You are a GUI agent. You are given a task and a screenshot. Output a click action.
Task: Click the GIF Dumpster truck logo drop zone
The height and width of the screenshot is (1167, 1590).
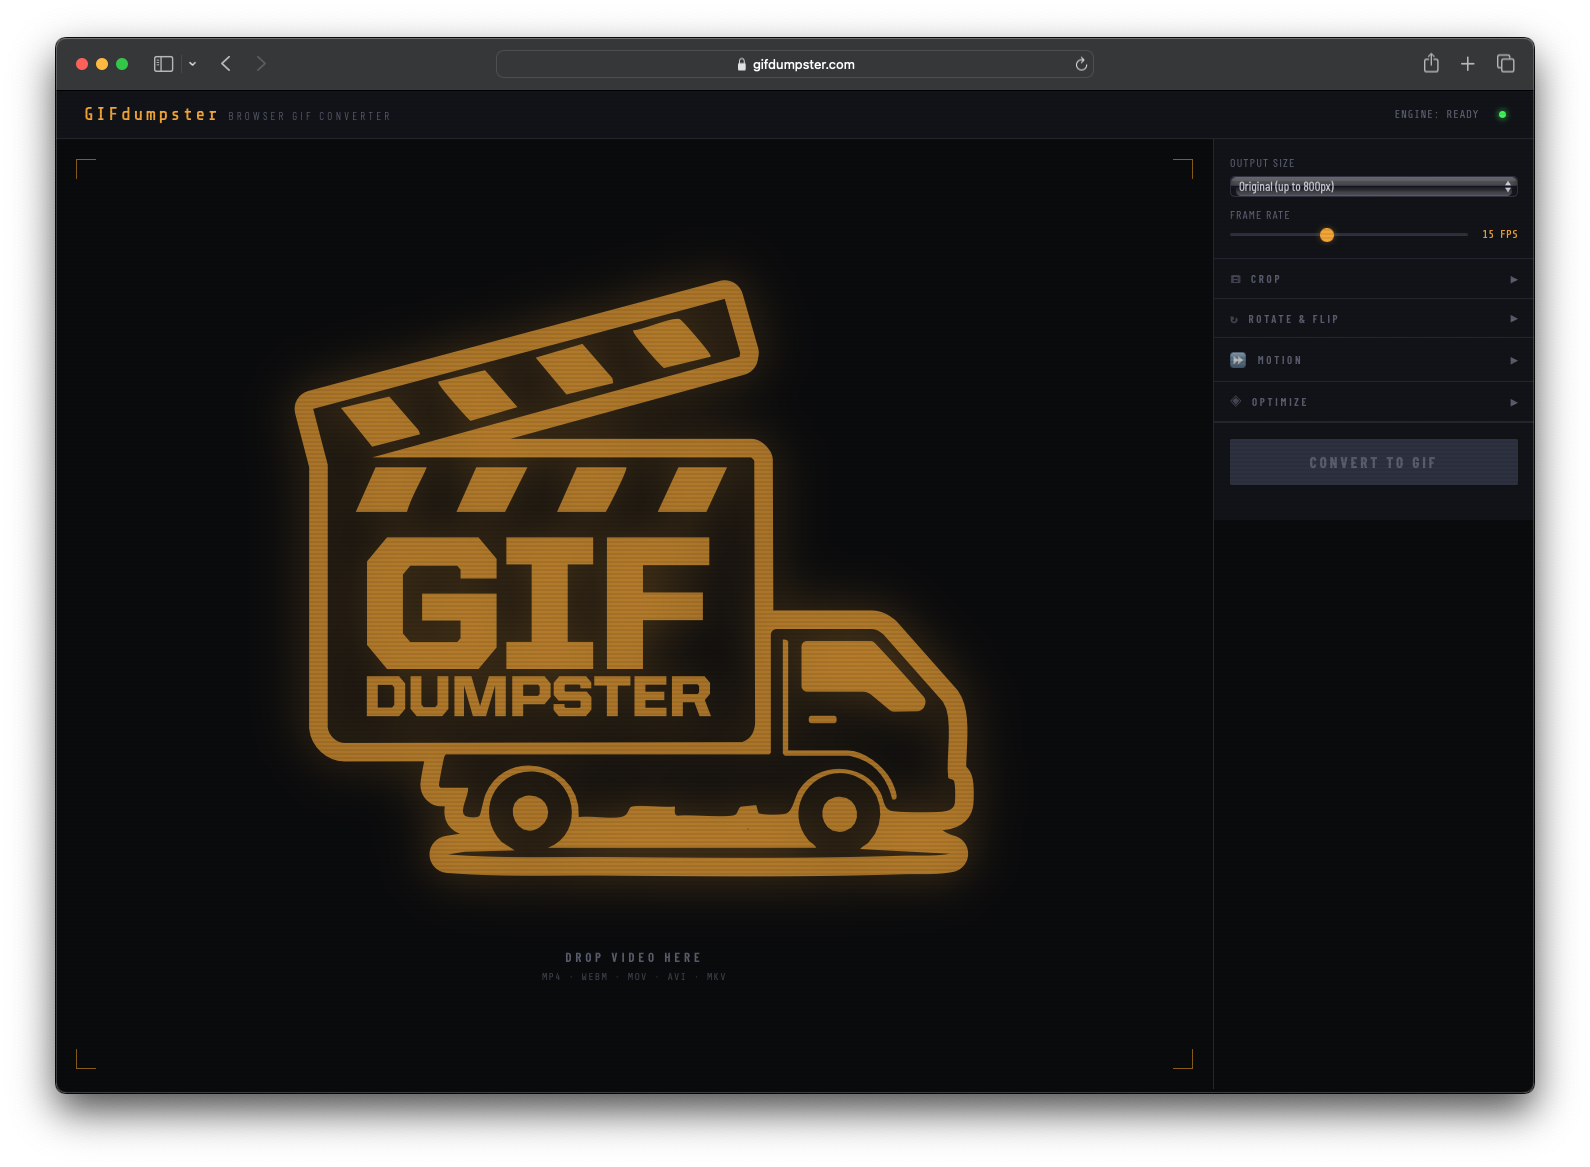[633, 579]
